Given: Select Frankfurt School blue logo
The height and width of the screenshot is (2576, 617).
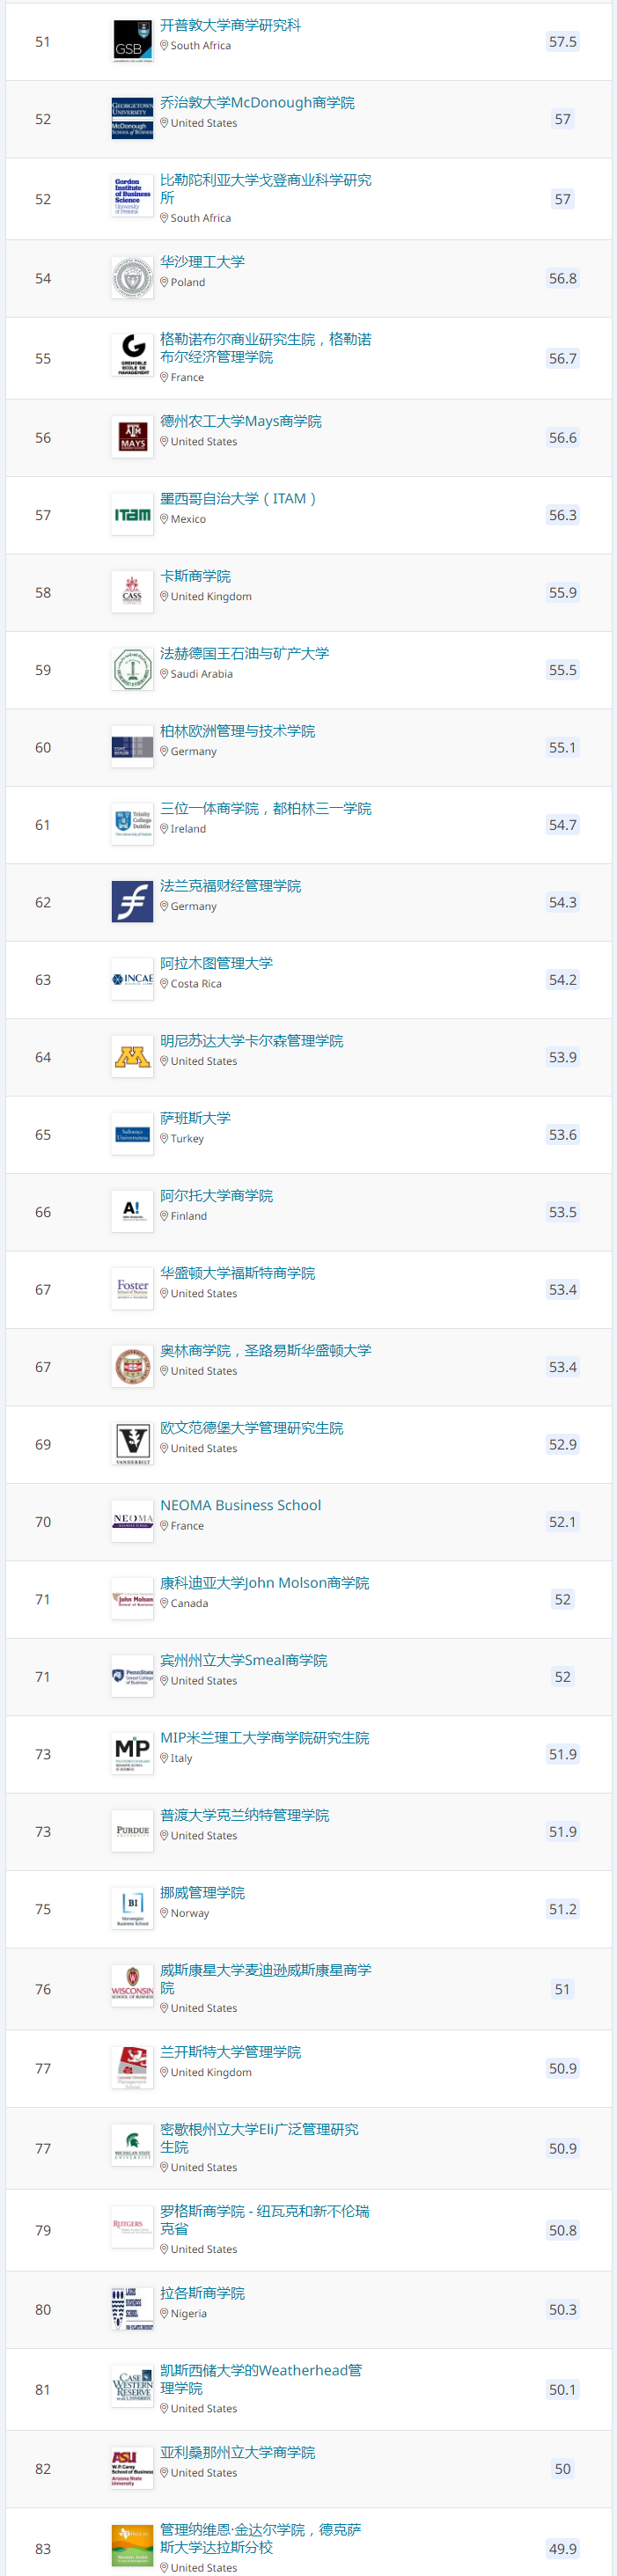Looking at the screenshot, I should [x=132, y=902].
